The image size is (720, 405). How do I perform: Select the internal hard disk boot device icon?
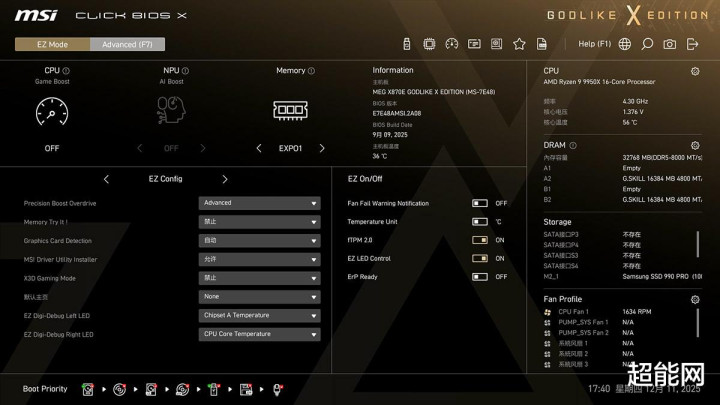(88, 389)
